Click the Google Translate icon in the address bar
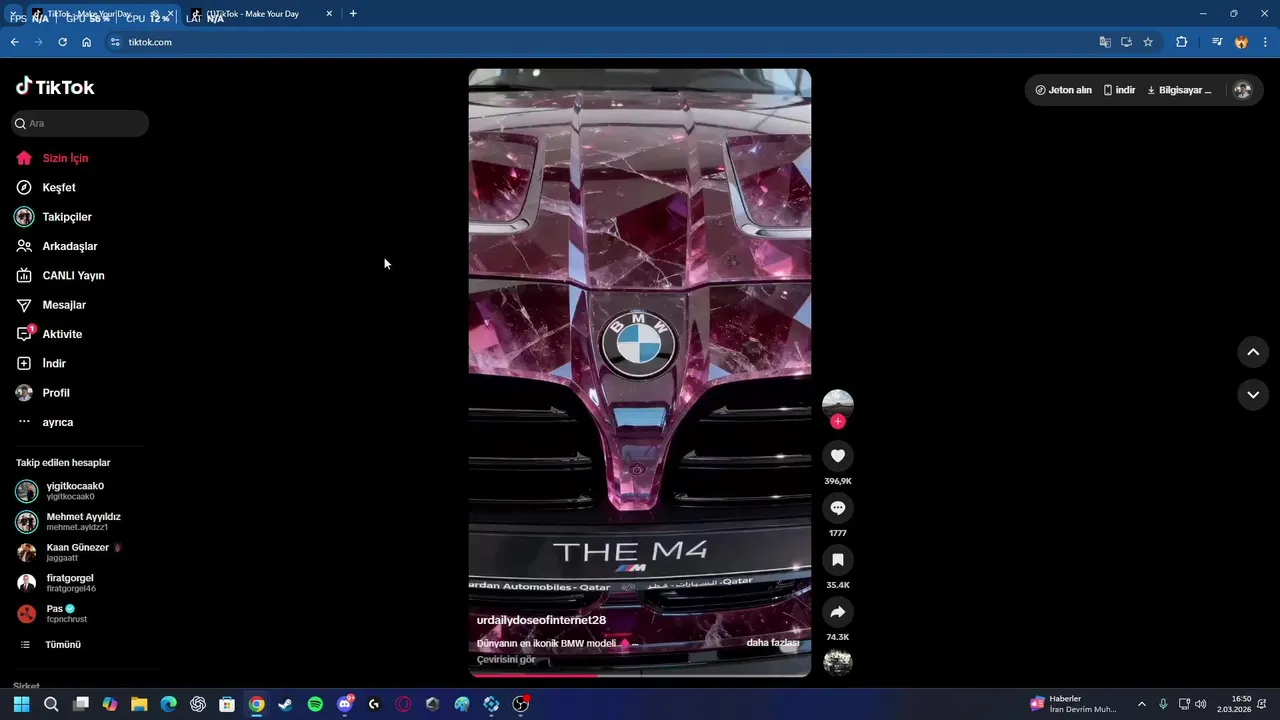1280x720 pixels. tap(1105, 42)
